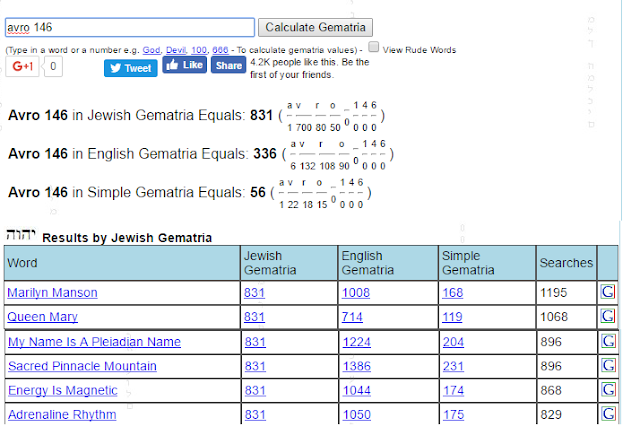Image resolution: width=640 pixels, height=444 pixels.
Task: Open the 100 example link
Action: coord(199,50)
